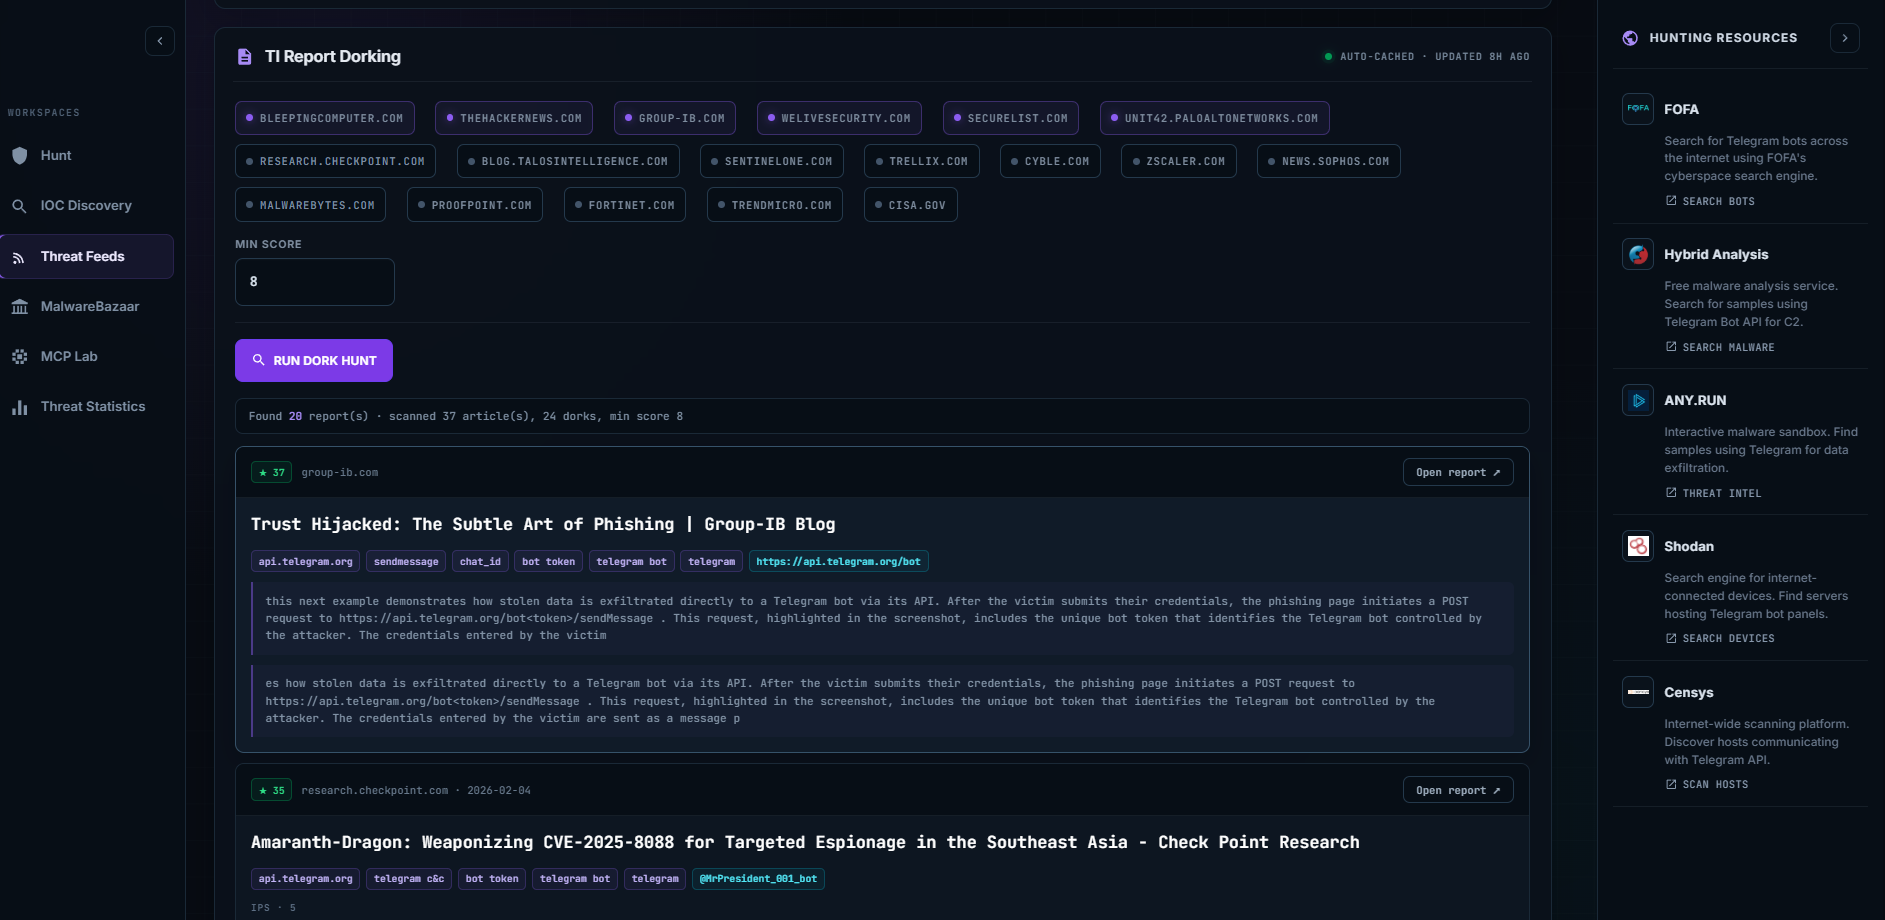
Task: Click the @MrPresident_001_bot tag
Action: 758,879
